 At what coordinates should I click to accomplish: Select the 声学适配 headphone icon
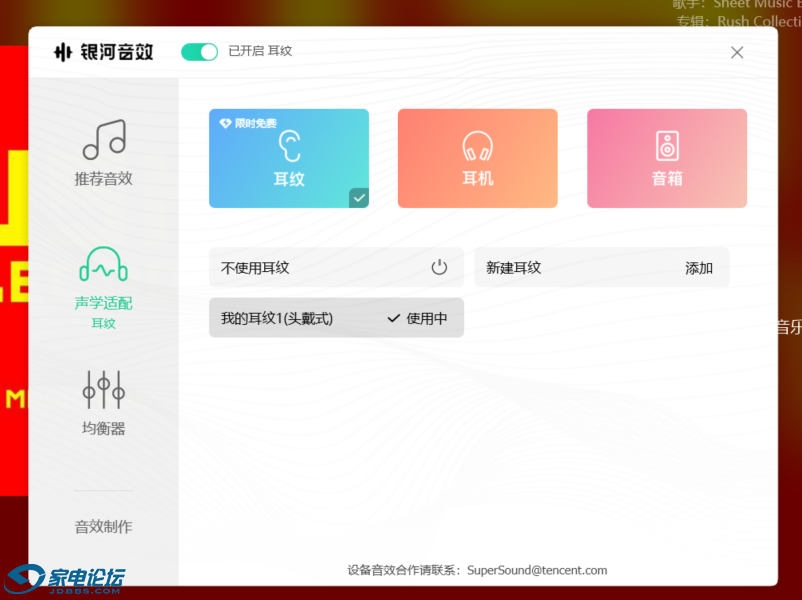pyautogui.click(x=103, y=265)
